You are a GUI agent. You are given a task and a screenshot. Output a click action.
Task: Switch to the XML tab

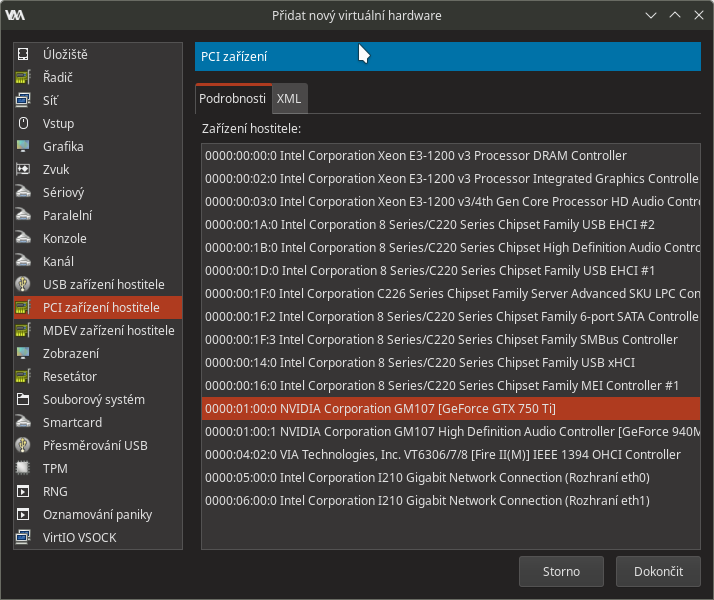point(289,99)
